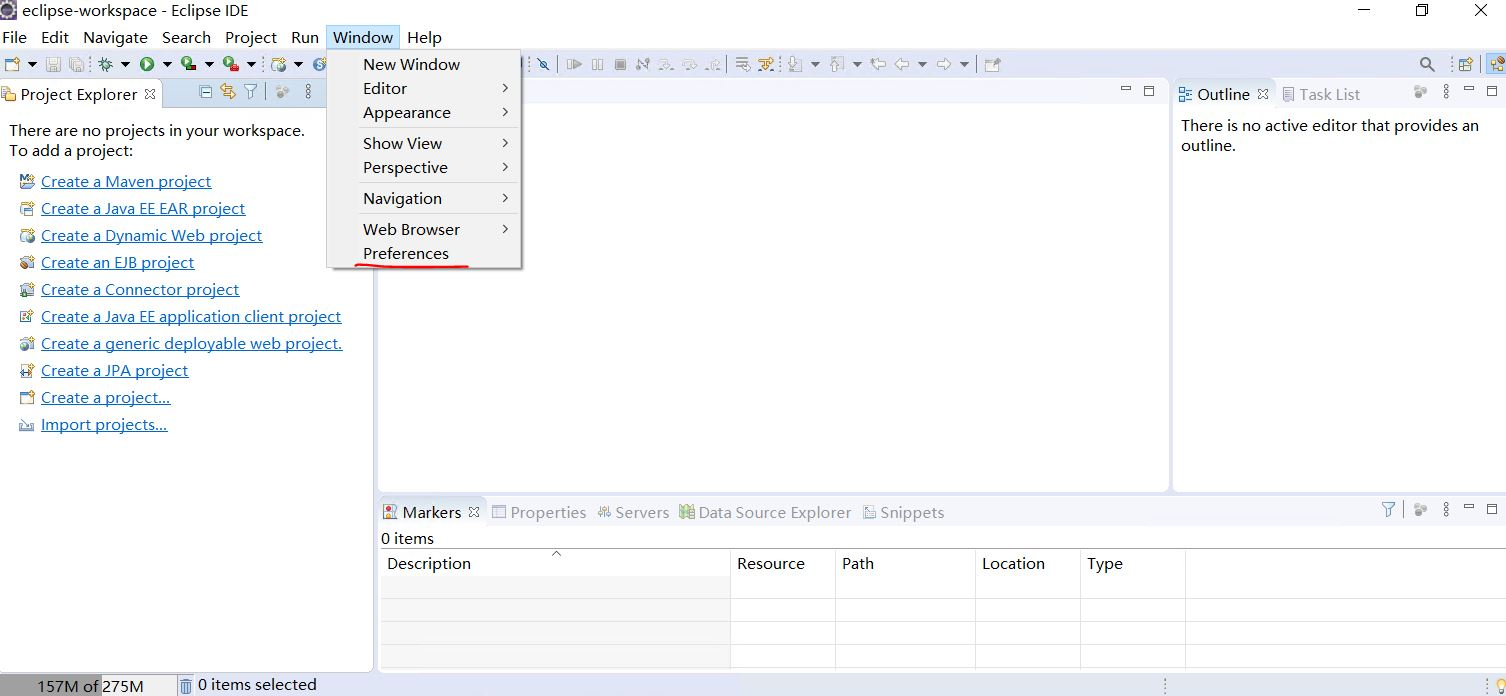This screenshot has width=1506, height=696.
Task: Click Create an EJB project link
Action: 118,262
